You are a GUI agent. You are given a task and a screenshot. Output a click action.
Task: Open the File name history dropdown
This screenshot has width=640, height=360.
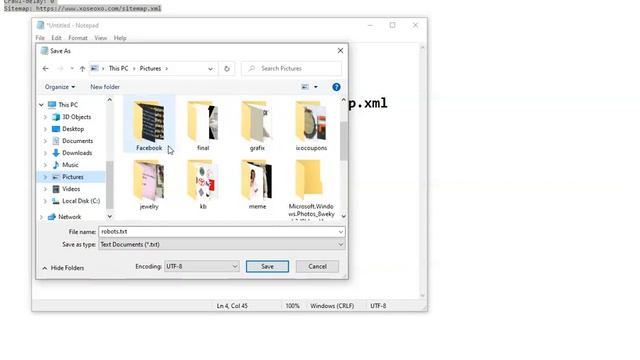341,232
